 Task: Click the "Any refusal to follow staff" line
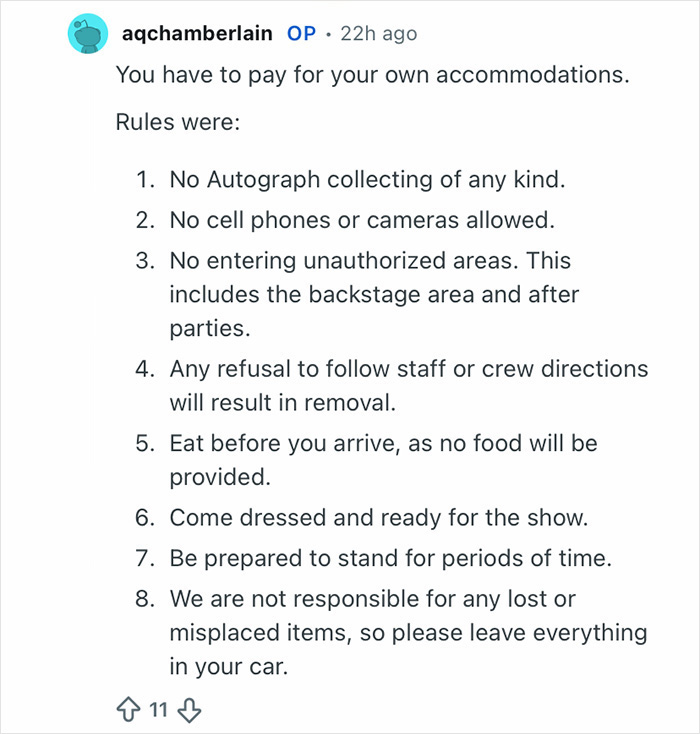(408, 368)
